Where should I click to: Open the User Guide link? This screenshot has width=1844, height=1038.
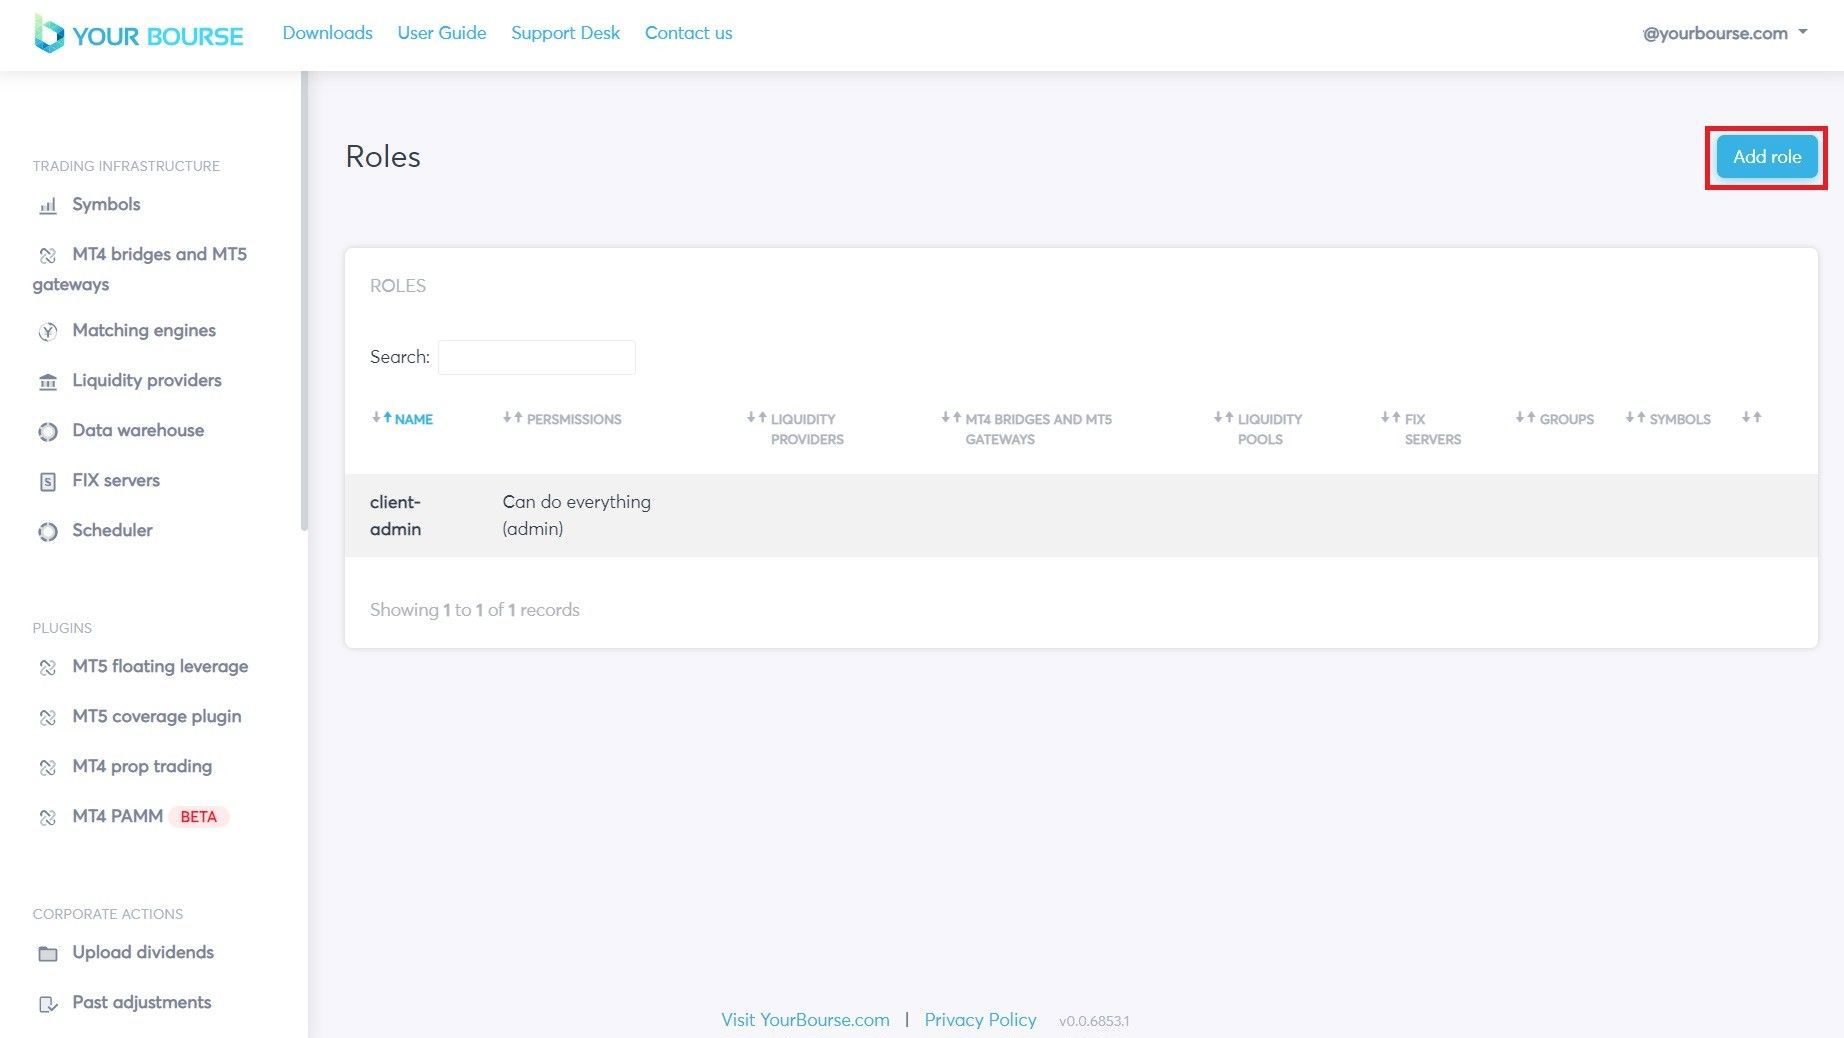[442, 33]
